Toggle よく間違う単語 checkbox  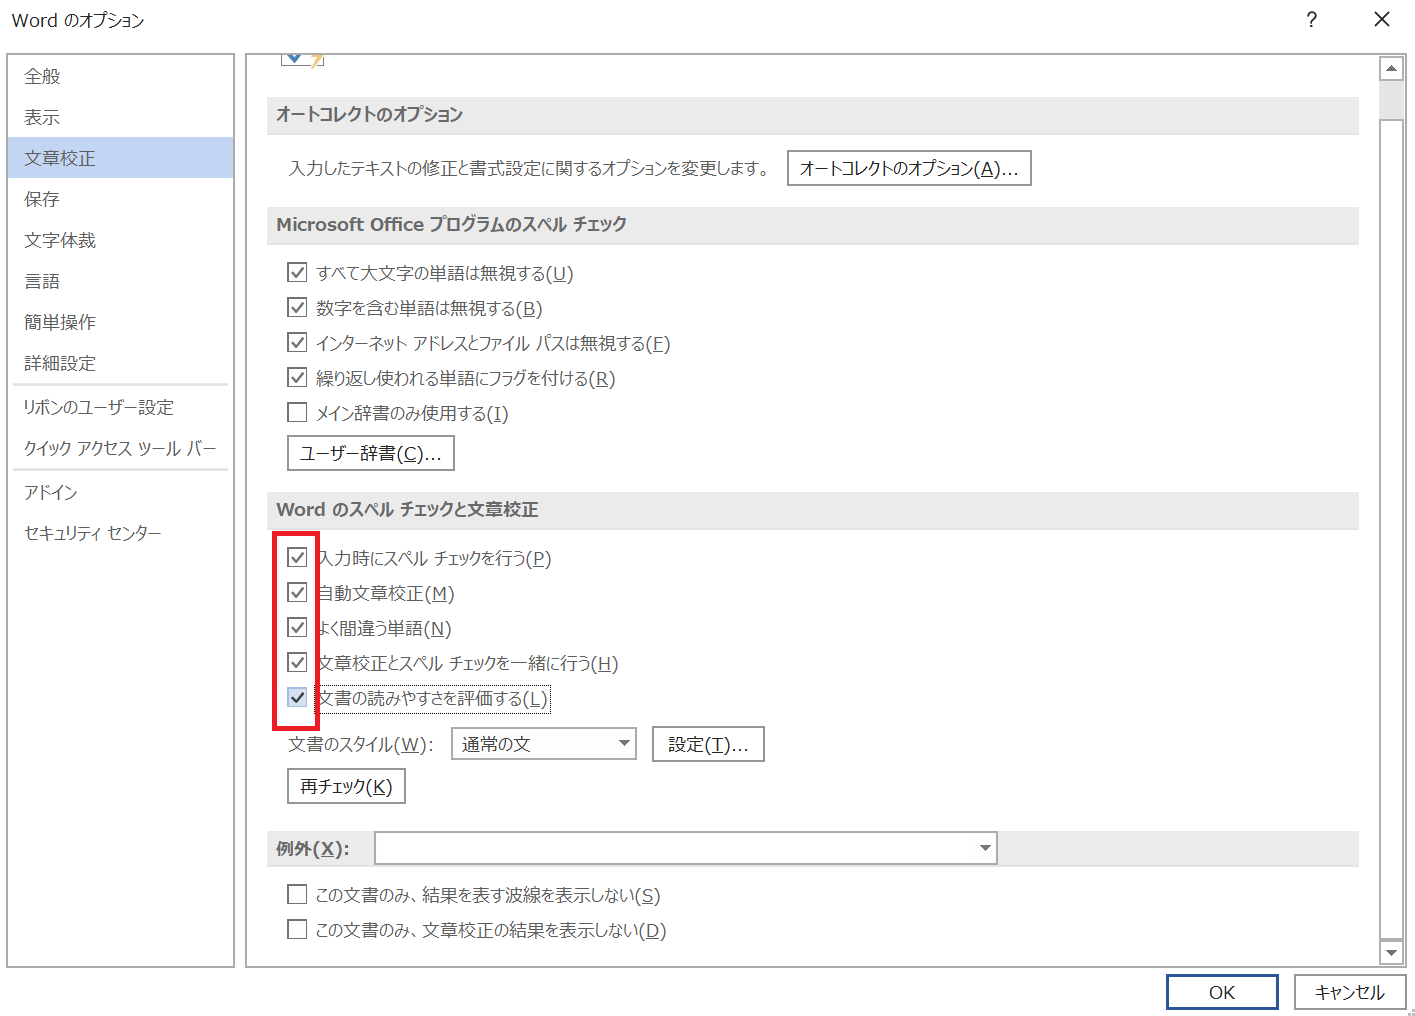coord(297,627)
